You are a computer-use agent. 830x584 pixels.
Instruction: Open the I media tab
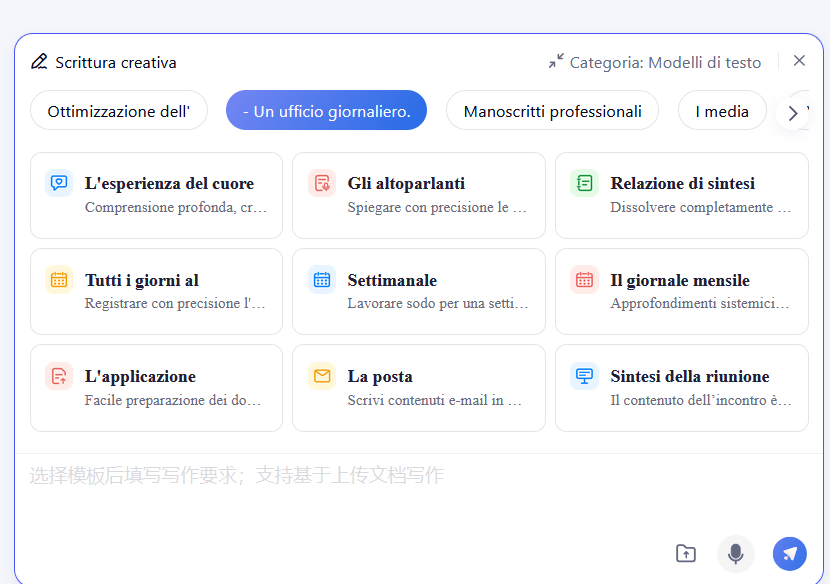click(x=722, y=111)
